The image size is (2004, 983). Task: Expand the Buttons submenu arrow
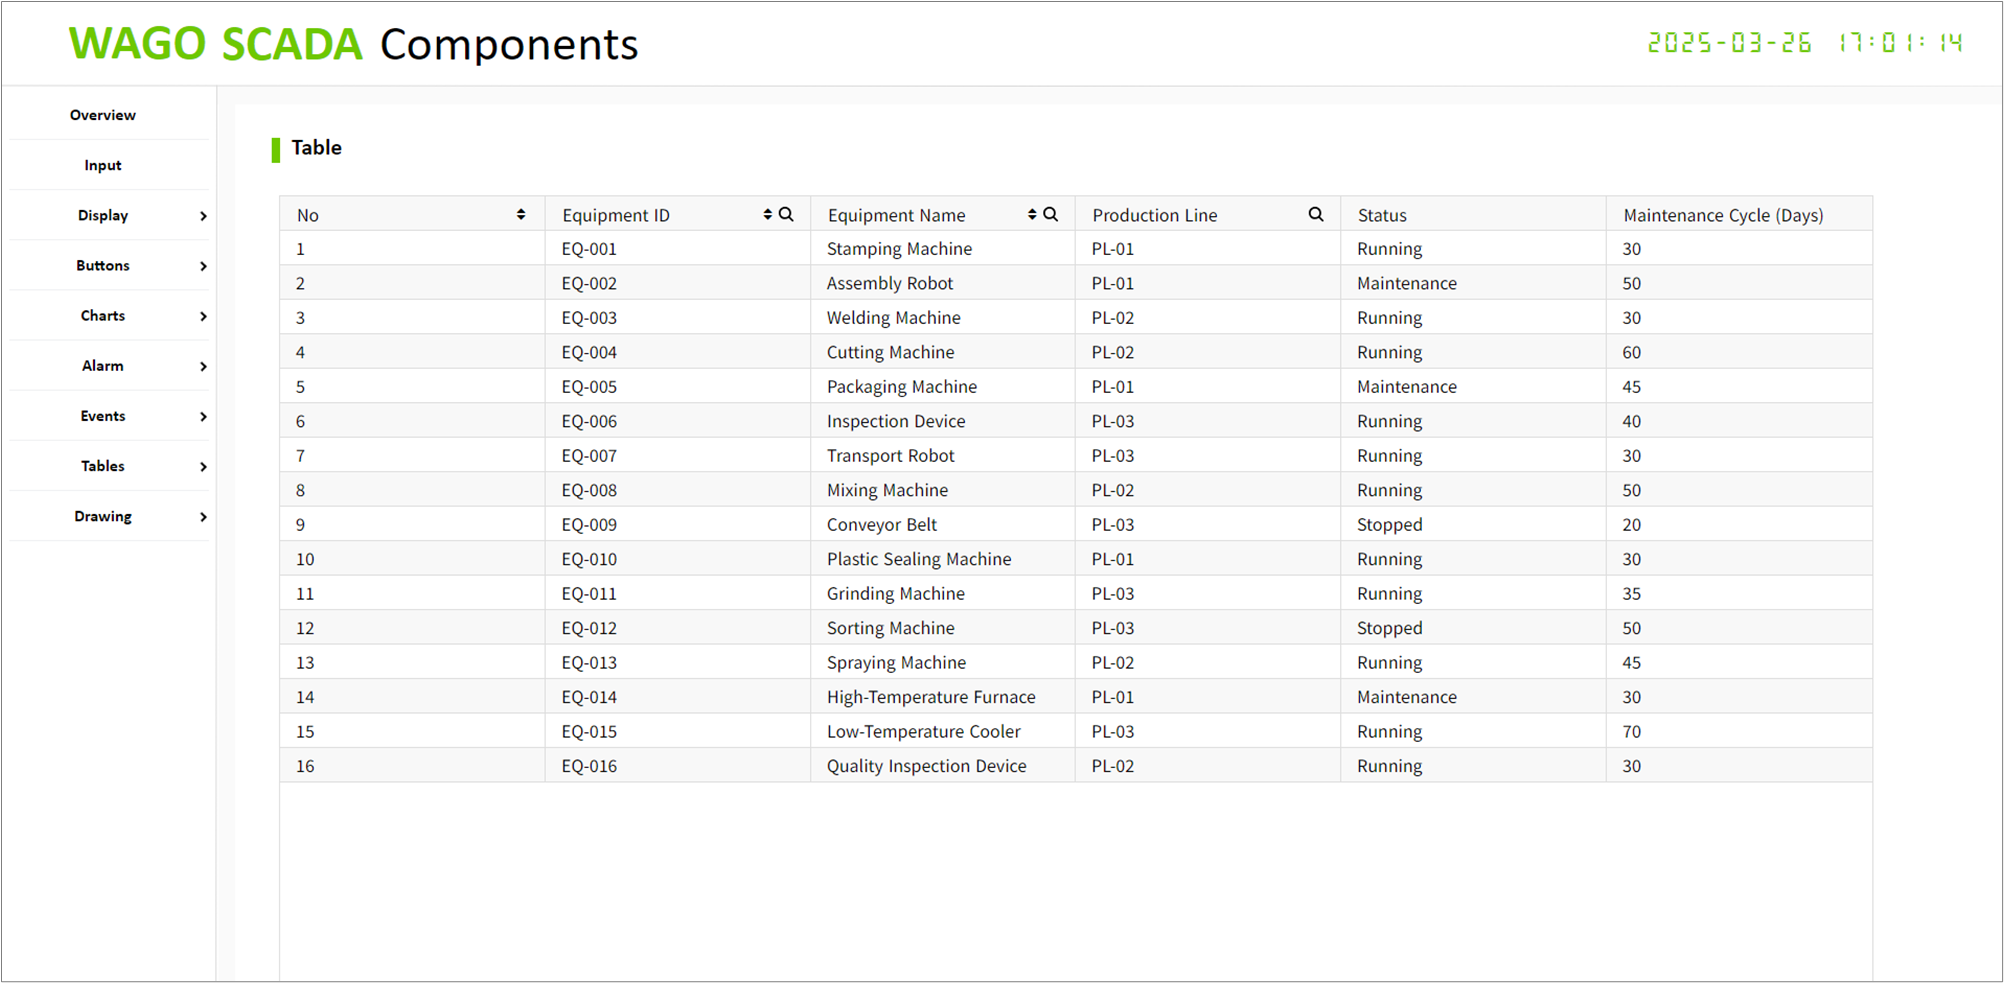pyautogui.click(x=203, y=266)
